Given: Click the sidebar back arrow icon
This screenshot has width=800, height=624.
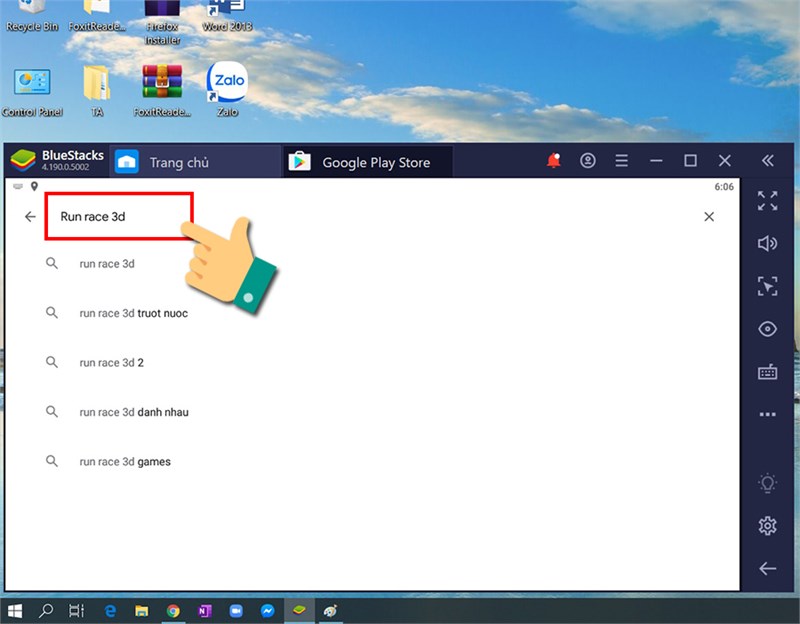Looking at the screenshot, I should (767, 568).
